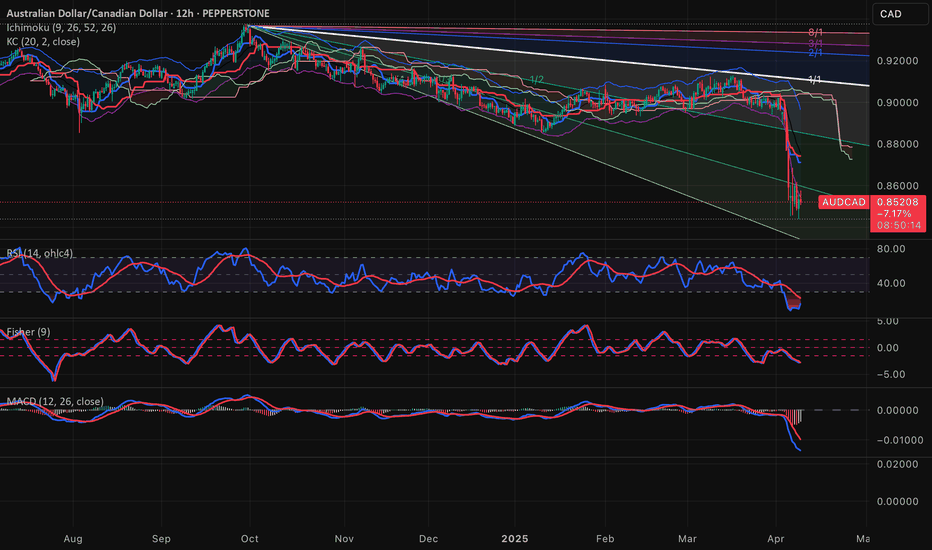The width and height of the screenshot is (932, 550).
Task: Select the RSI (14, ohlc4) pane legend
Action: (40, 253)
